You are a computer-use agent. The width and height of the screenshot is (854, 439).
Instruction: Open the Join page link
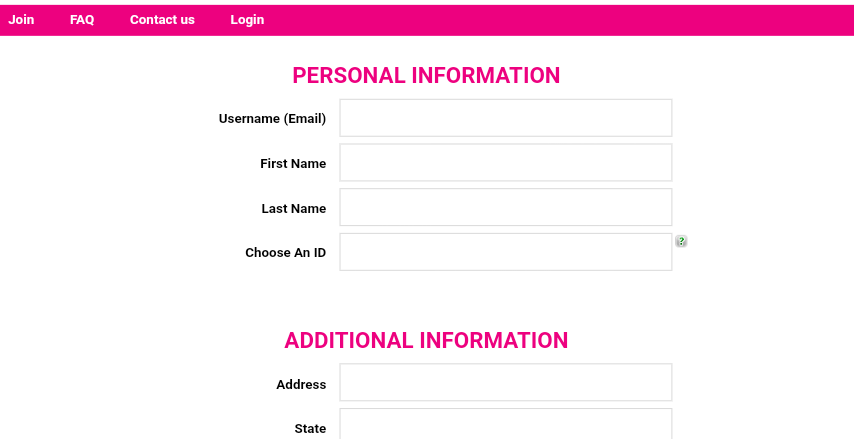tap(21, 20)
